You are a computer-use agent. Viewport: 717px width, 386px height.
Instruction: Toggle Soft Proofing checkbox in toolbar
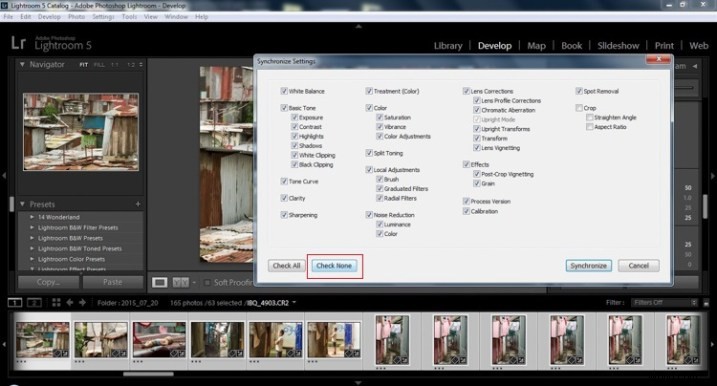[x=207, y=283]
